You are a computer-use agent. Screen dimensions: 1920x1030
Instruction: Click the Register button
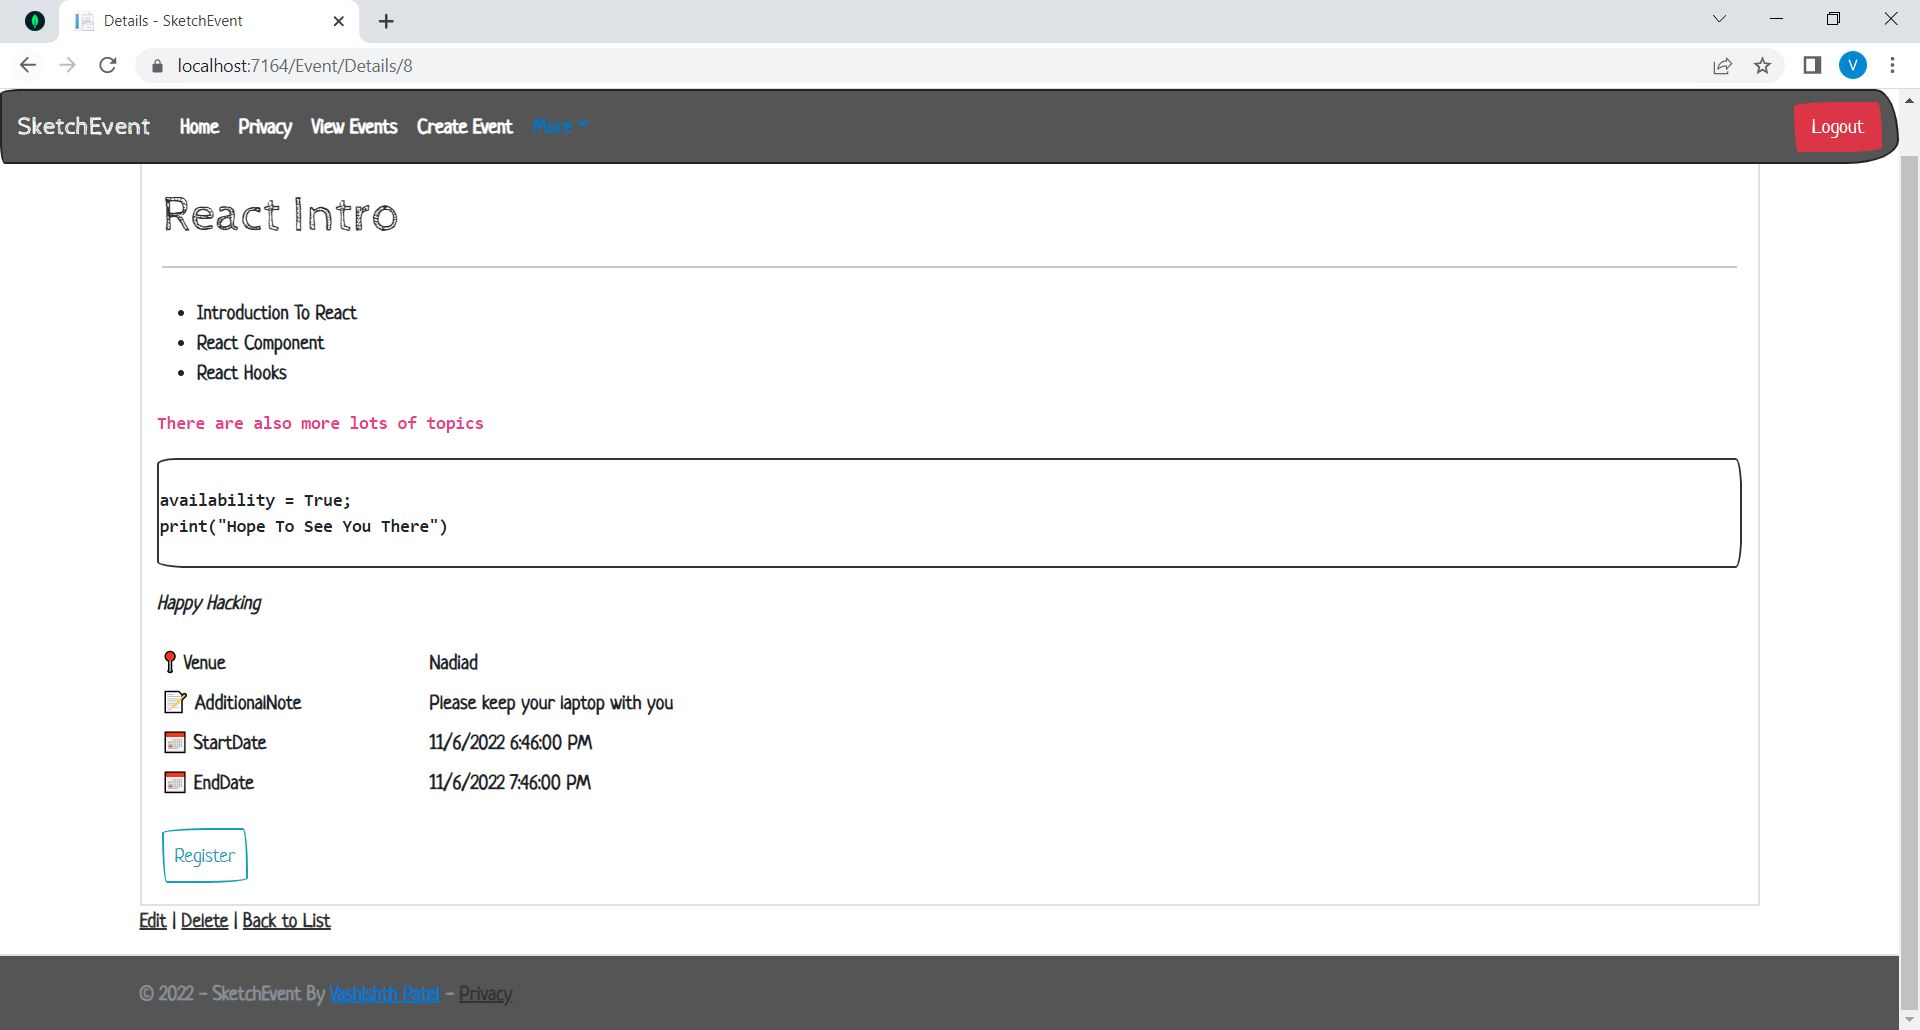(205, 855)
